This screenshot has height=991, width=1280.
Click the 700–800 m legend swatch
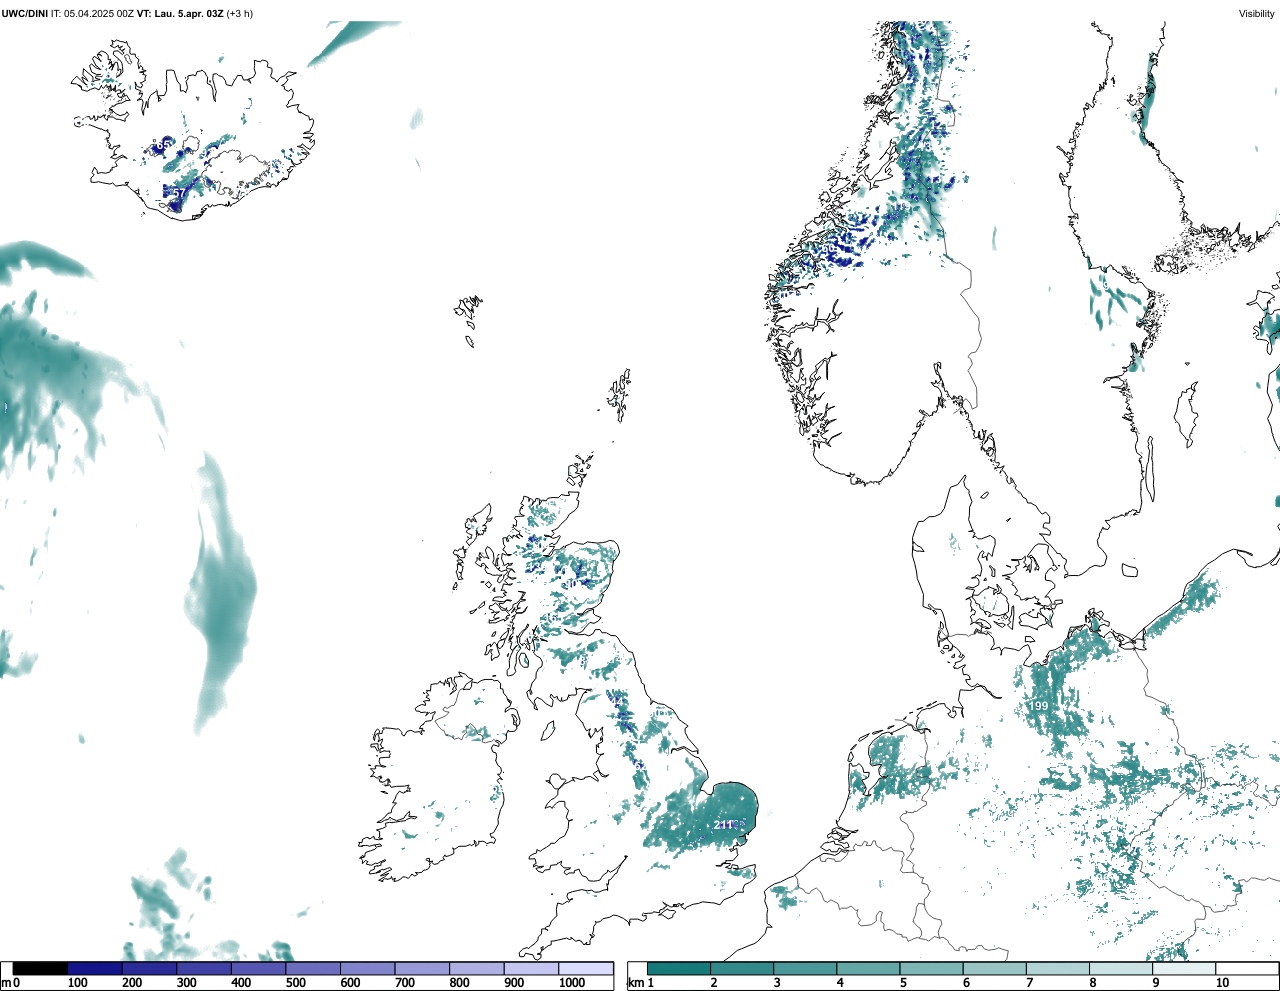tap(421, 969)
